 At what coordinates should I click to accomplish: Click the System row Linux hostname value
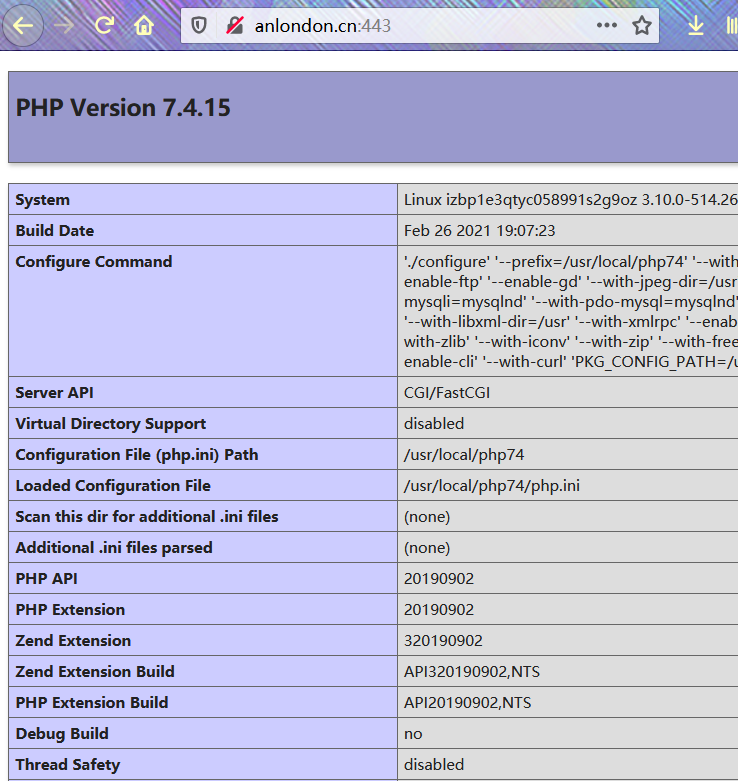(x=570, y=200)
